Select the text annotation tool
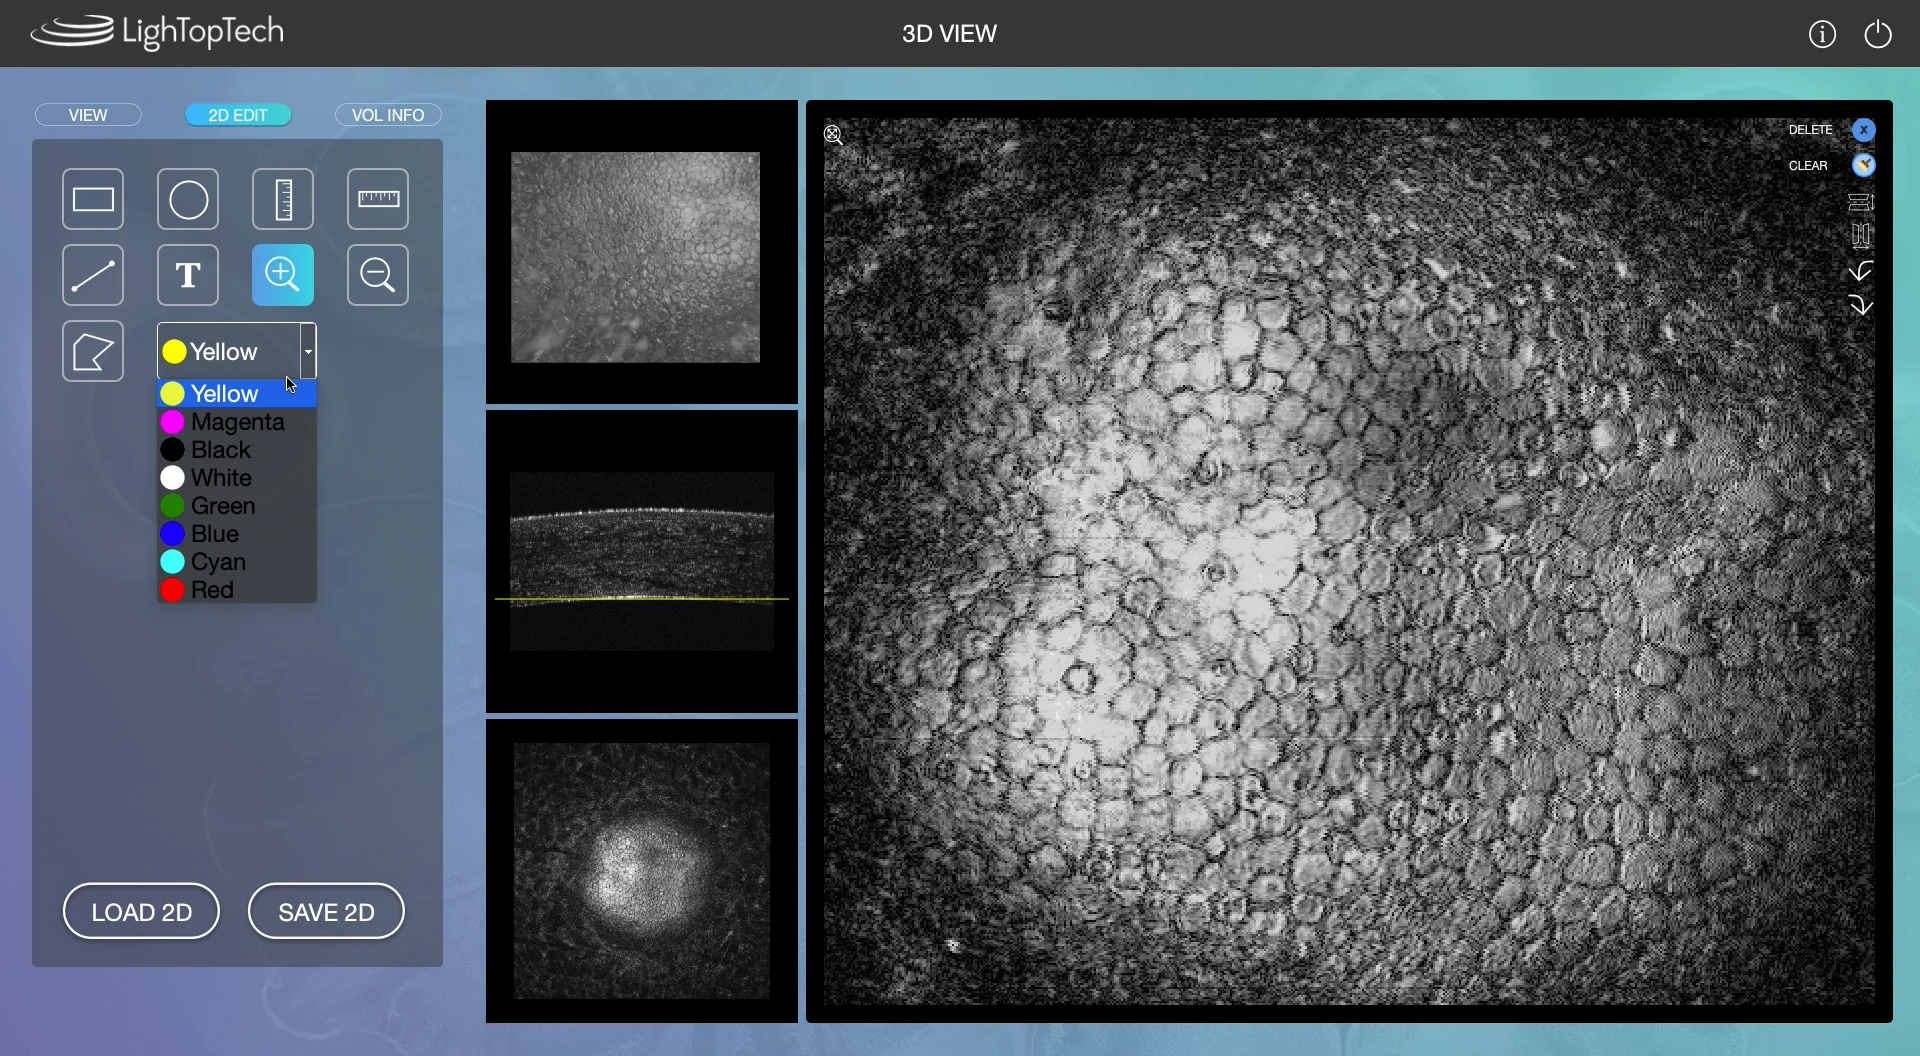The height and width of the screenshot is (1056, 1920). (x=187, y=275)
